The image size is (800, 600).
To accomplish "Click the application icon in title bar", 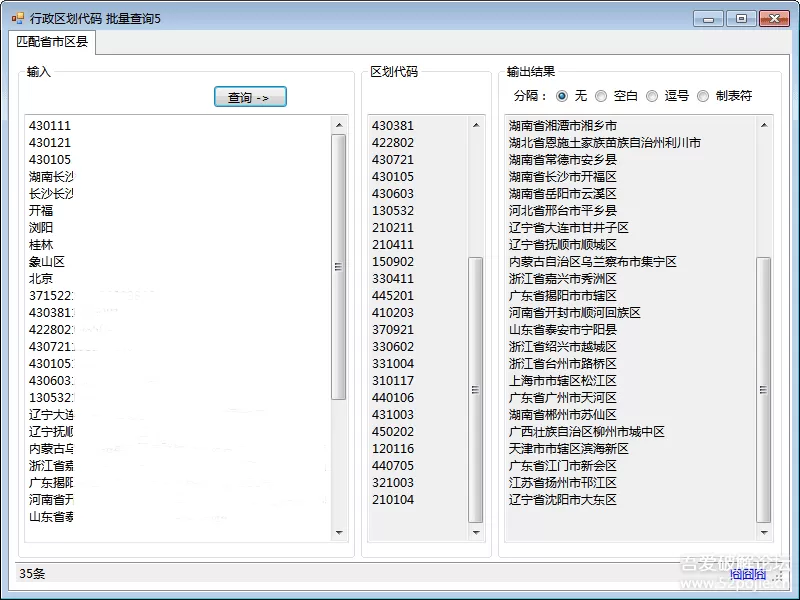I will click(x=17, y=18).
